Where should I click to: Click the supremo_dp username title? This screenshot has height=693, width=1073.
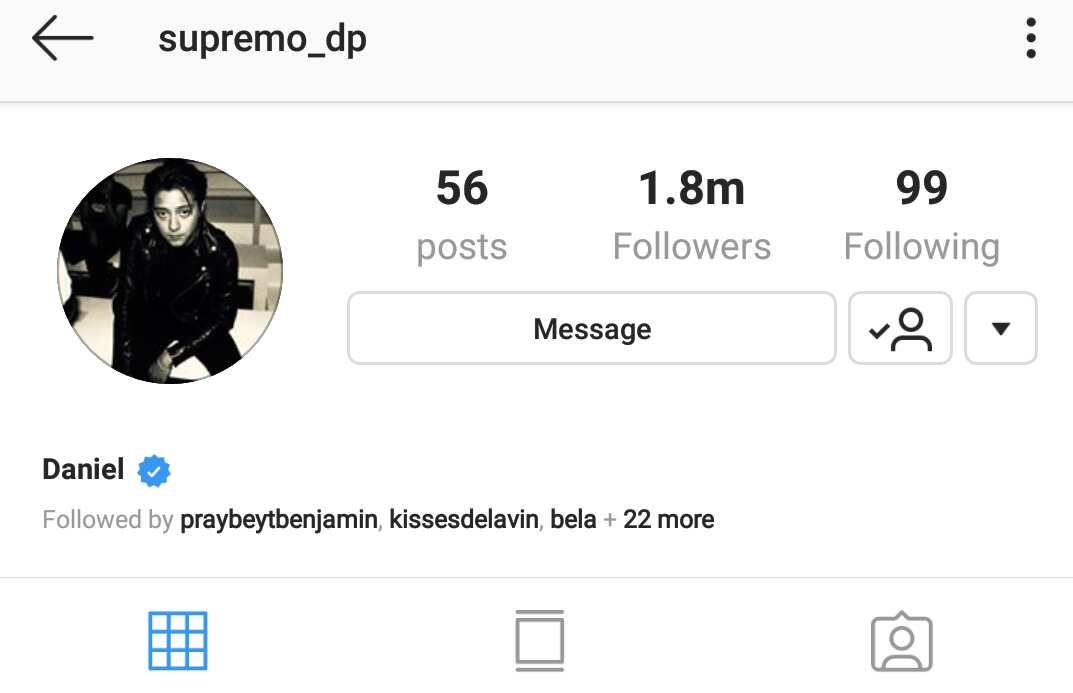(263, 40)
